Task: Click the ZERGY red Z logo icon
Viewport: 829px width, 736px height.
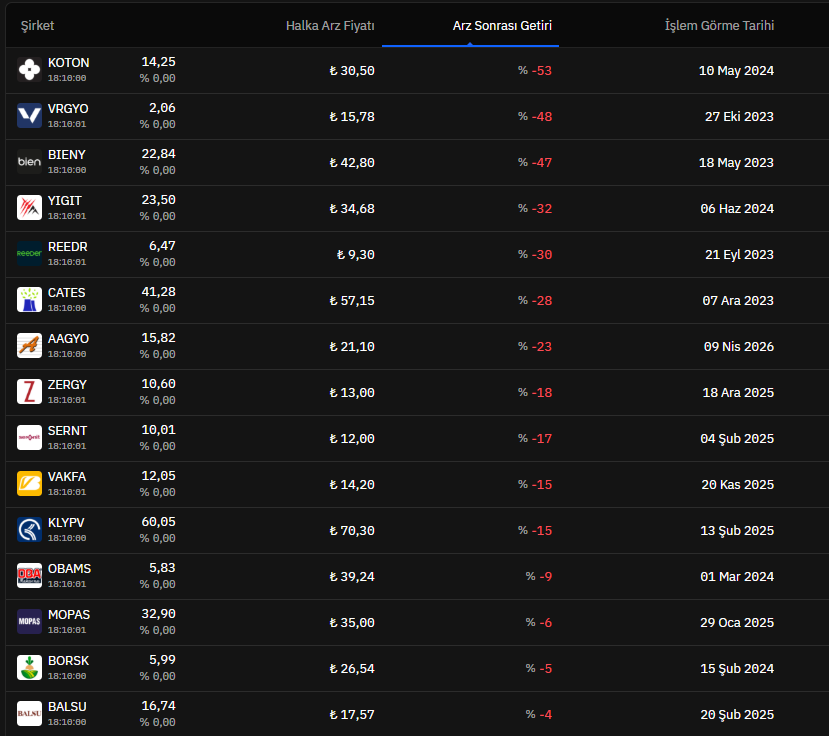Action: pyautogui.click(x=29, y=392)
